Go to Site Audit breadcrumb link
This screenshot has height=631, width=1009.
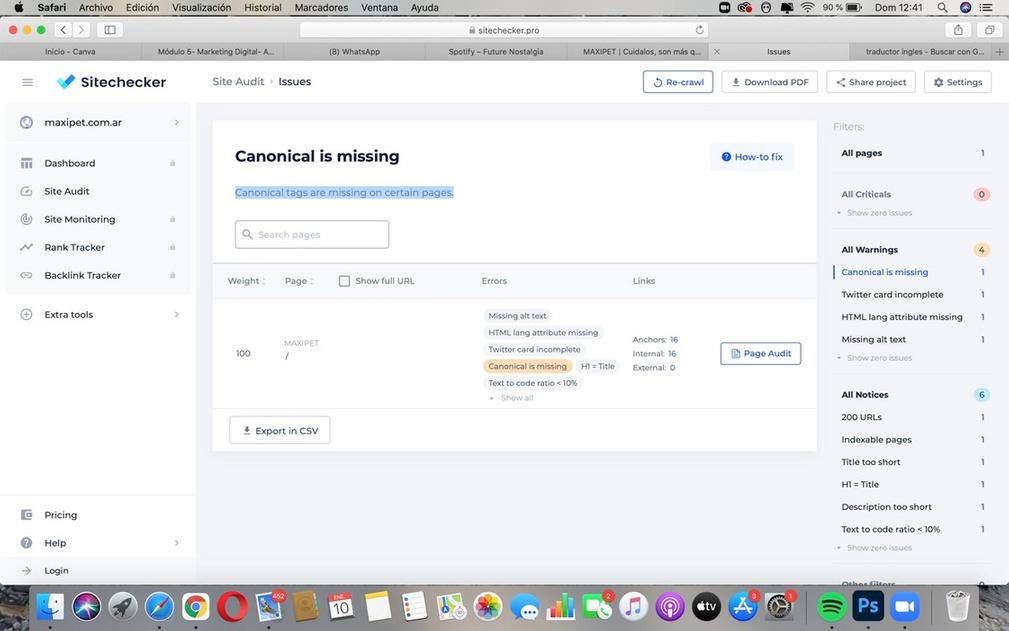238,82
